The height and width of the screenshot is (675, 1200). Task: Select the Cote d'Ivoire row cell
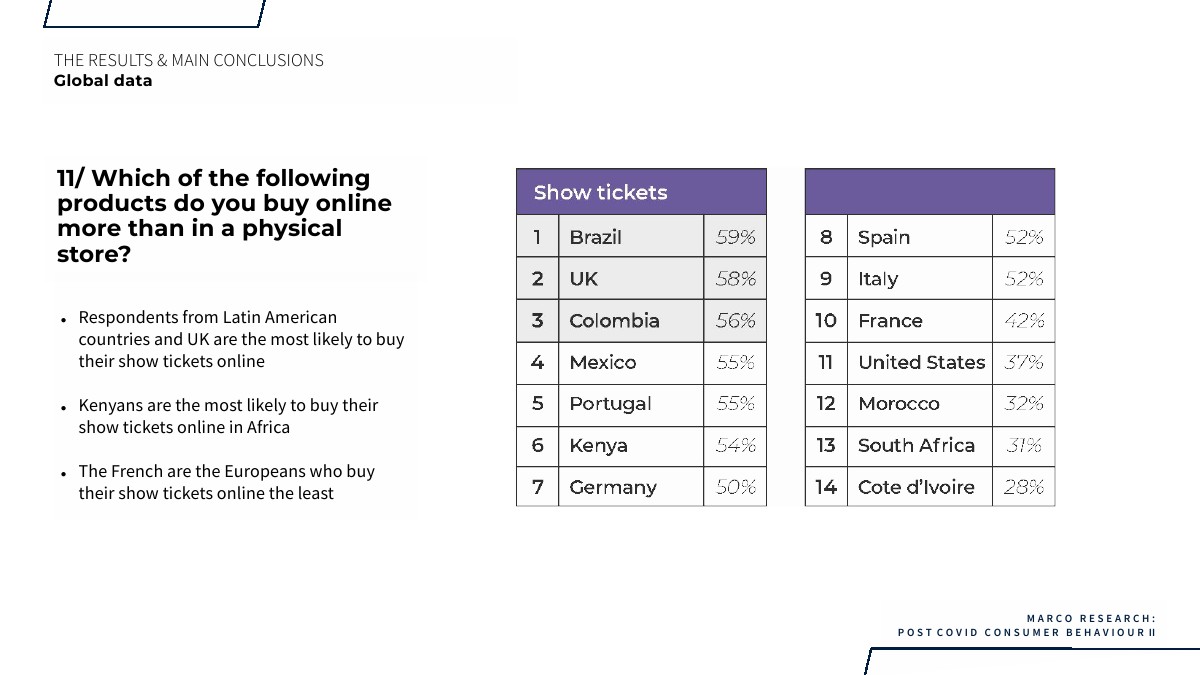(x=916, y=487)
